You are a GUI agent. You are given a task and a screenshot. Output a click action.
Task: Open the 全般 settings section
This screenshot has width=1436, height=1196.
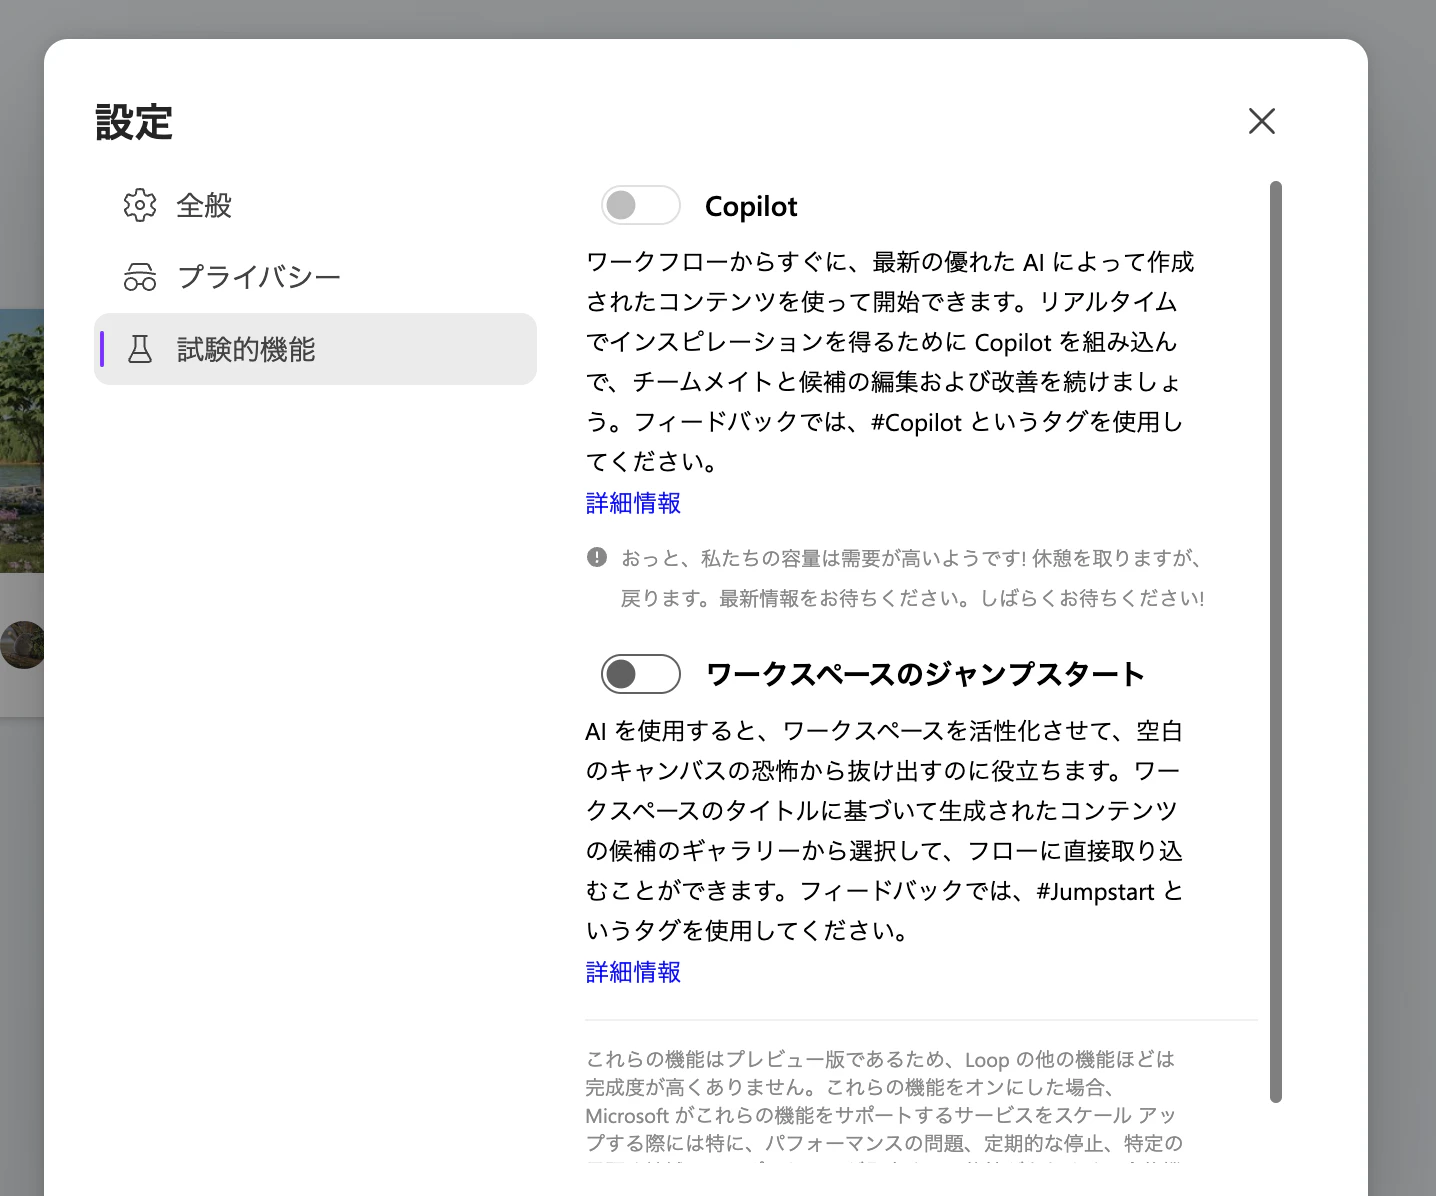coord(315,205)
